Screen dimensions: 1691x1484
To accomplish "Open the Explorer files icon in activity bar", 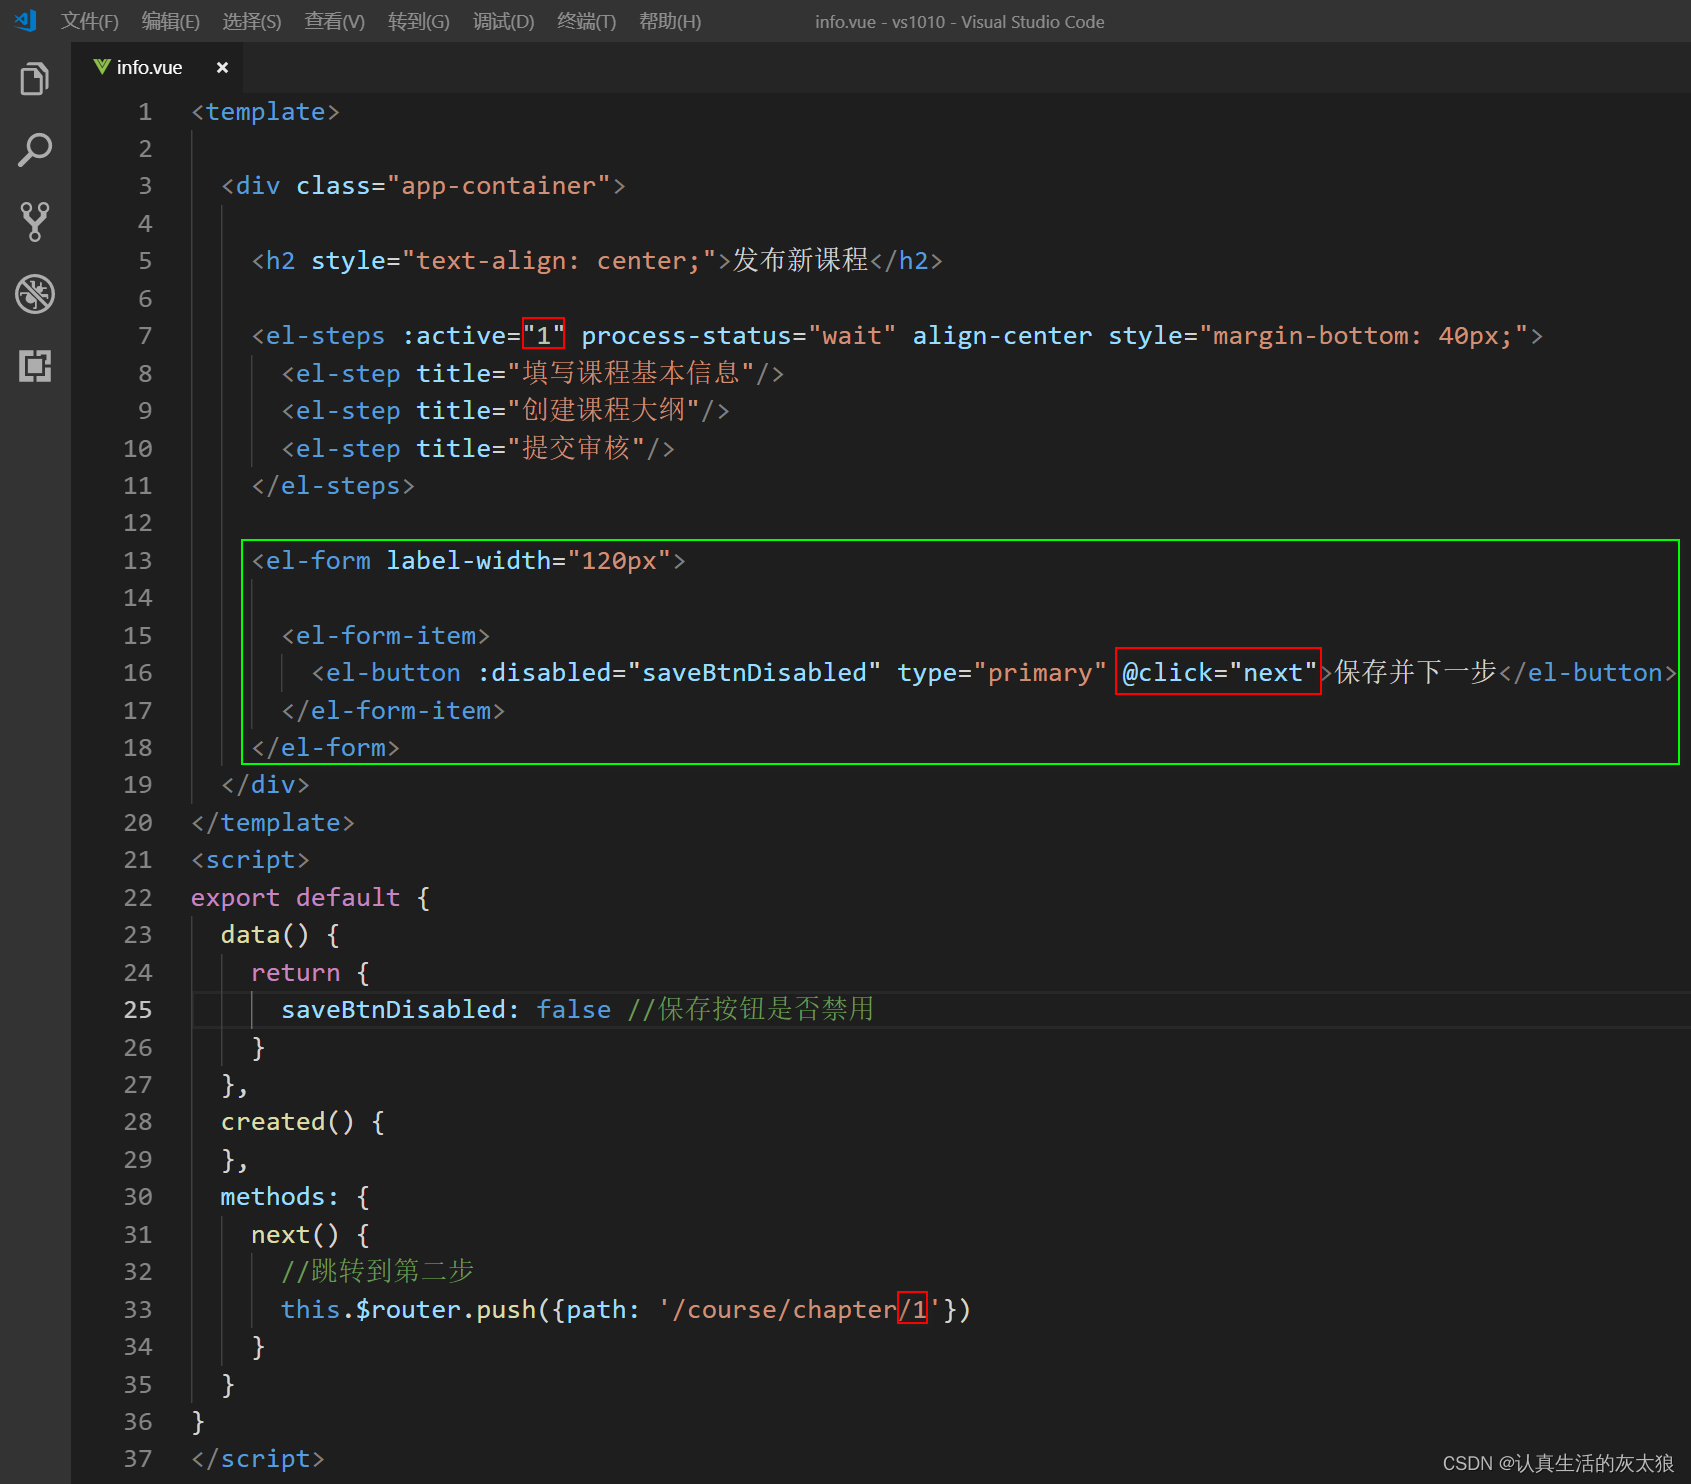I will (35, 79).
